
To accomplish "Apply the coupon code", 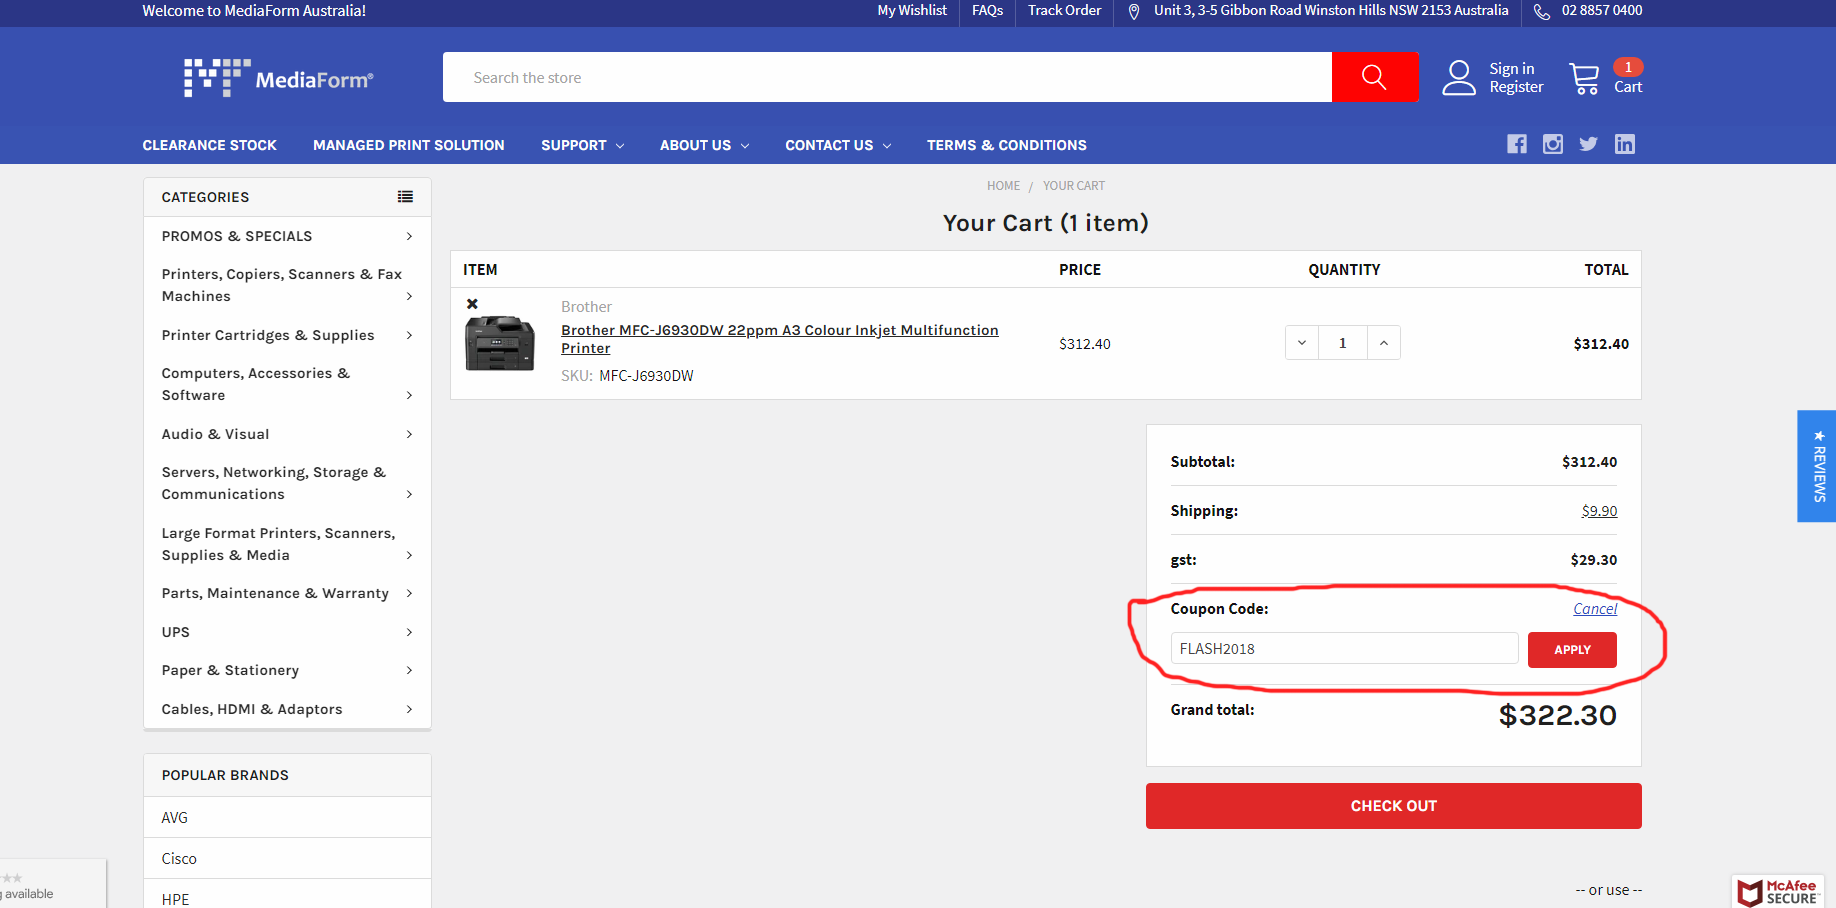I will 1572,650.
